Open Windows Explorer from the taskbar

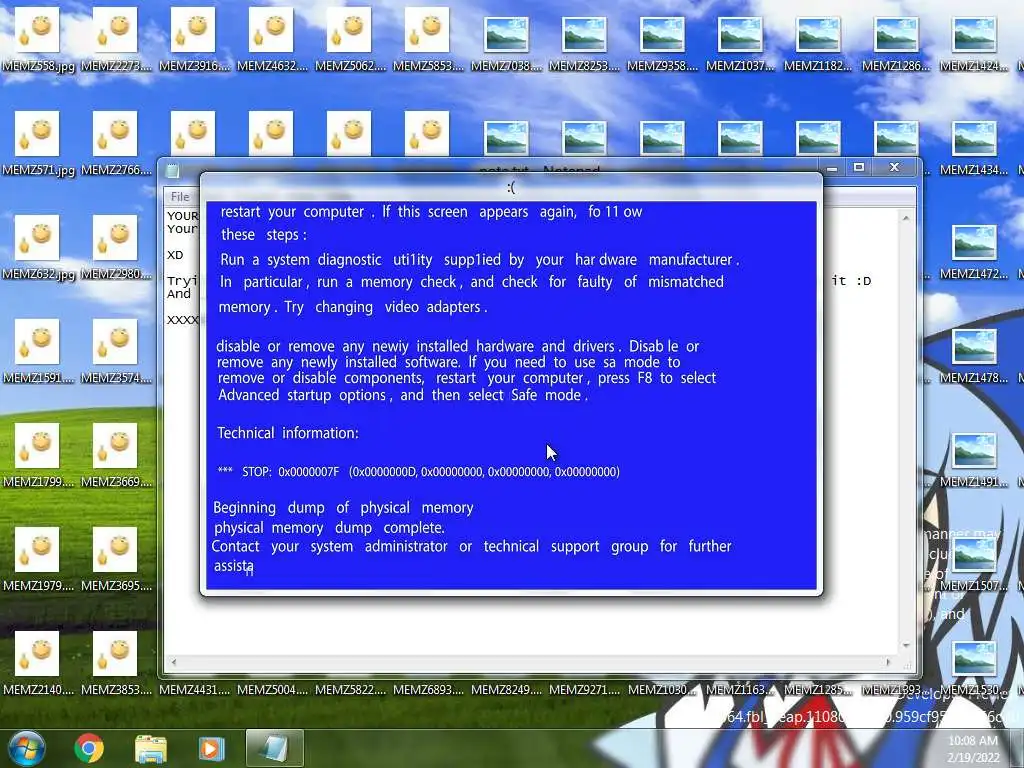151,749
